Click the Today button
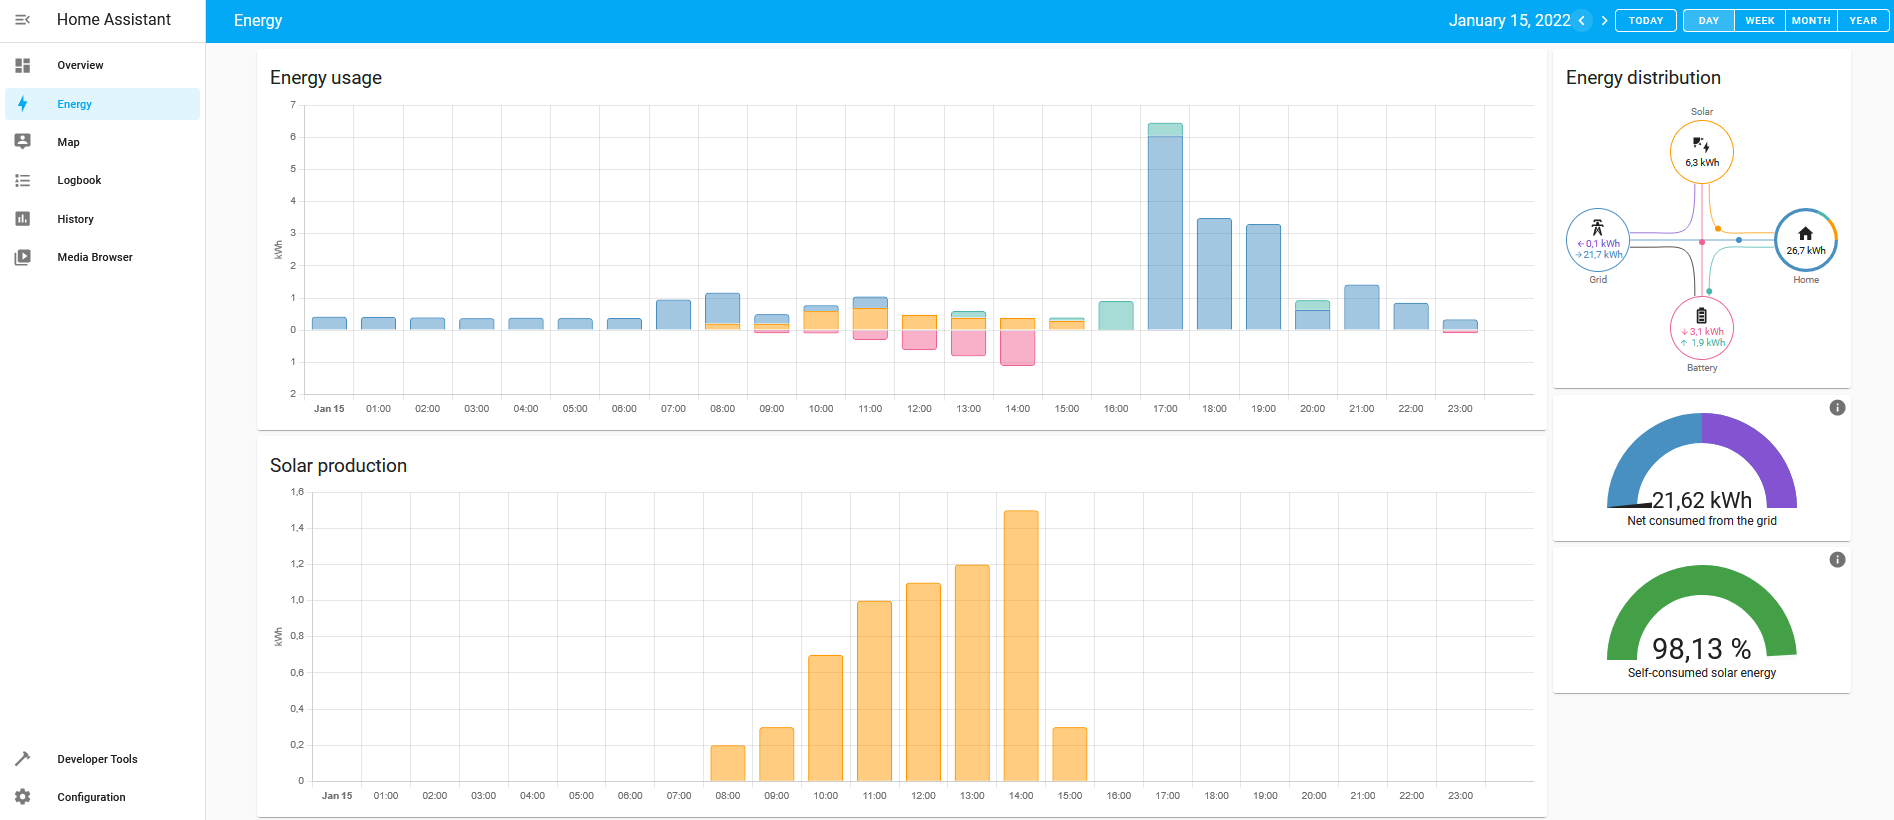Screen dimensions: 1894x820 point(1645,21)
